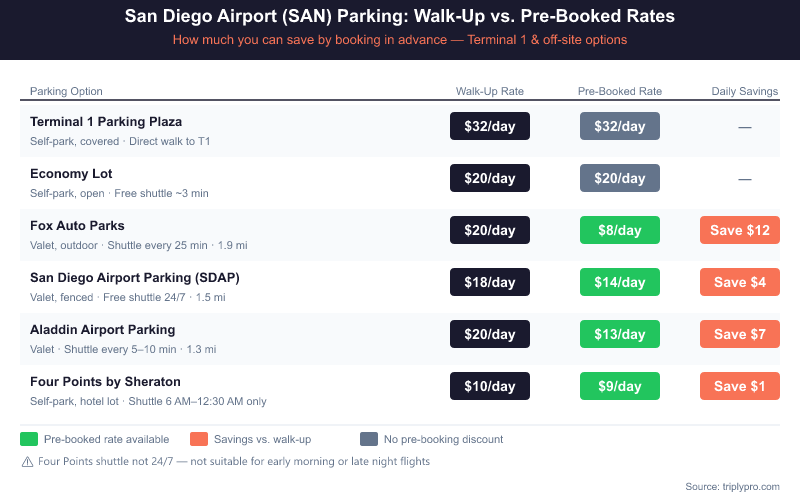Click Terminal 1 Parking Plaza $32/day walk-up rate

click(490, 126)
